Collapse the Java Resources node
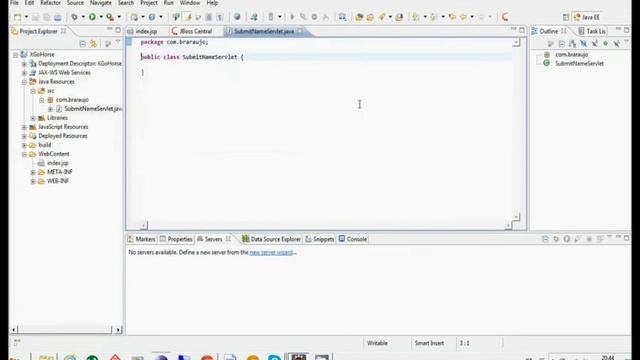Screen dimensions: 640x360 pyautogui.click(x=24, y=82)
